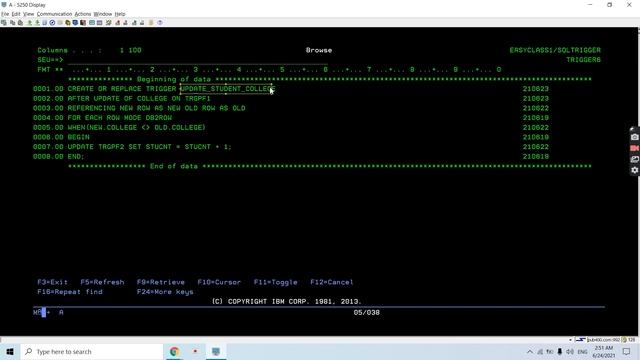
Task: Open the View menu
Action: coord(29,14)
